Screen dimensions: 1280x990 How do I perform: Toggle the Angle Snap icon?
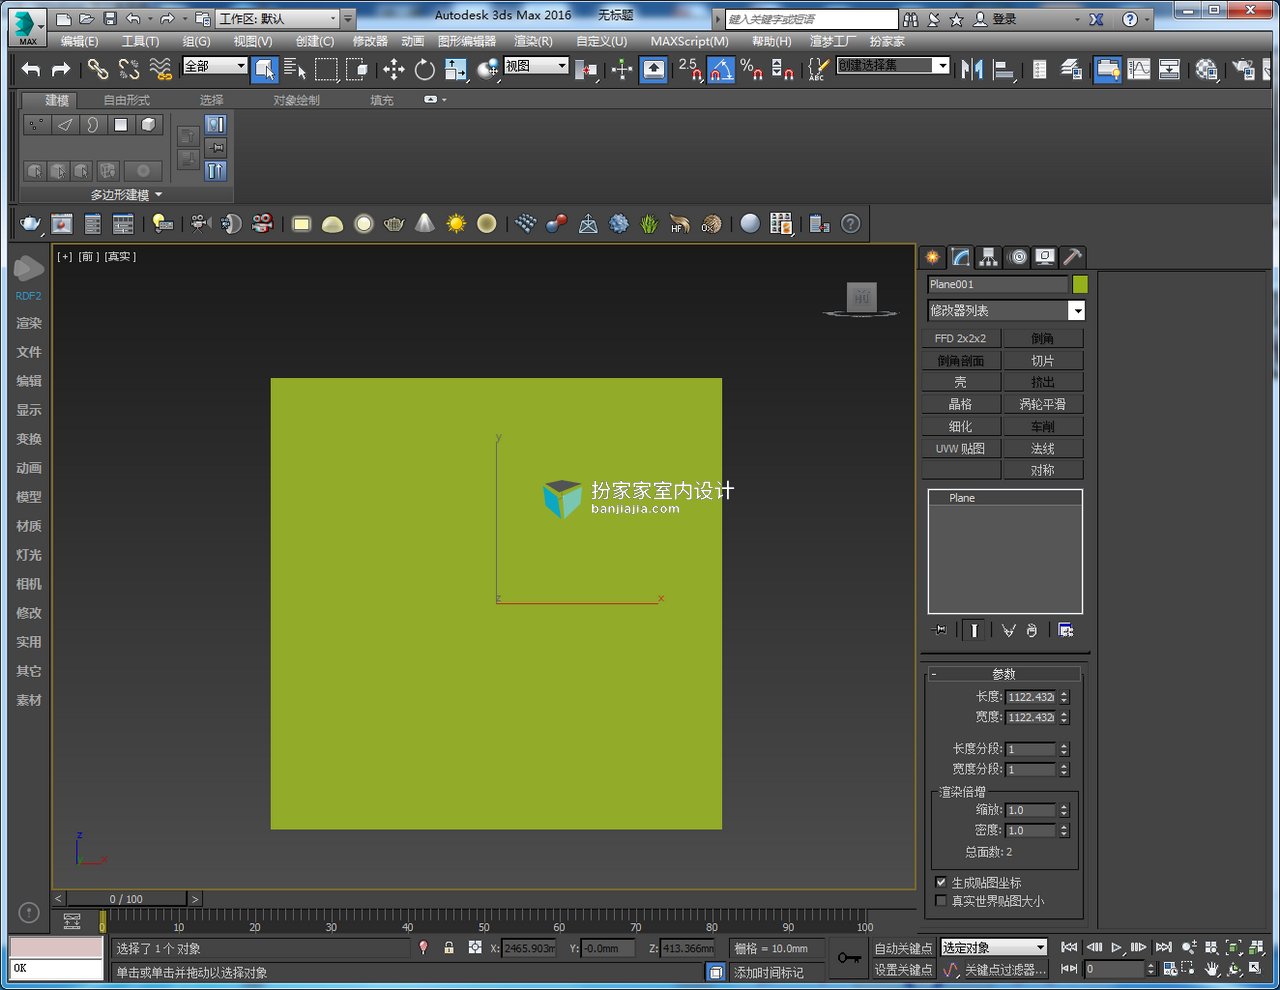click(x=721, y=69)
